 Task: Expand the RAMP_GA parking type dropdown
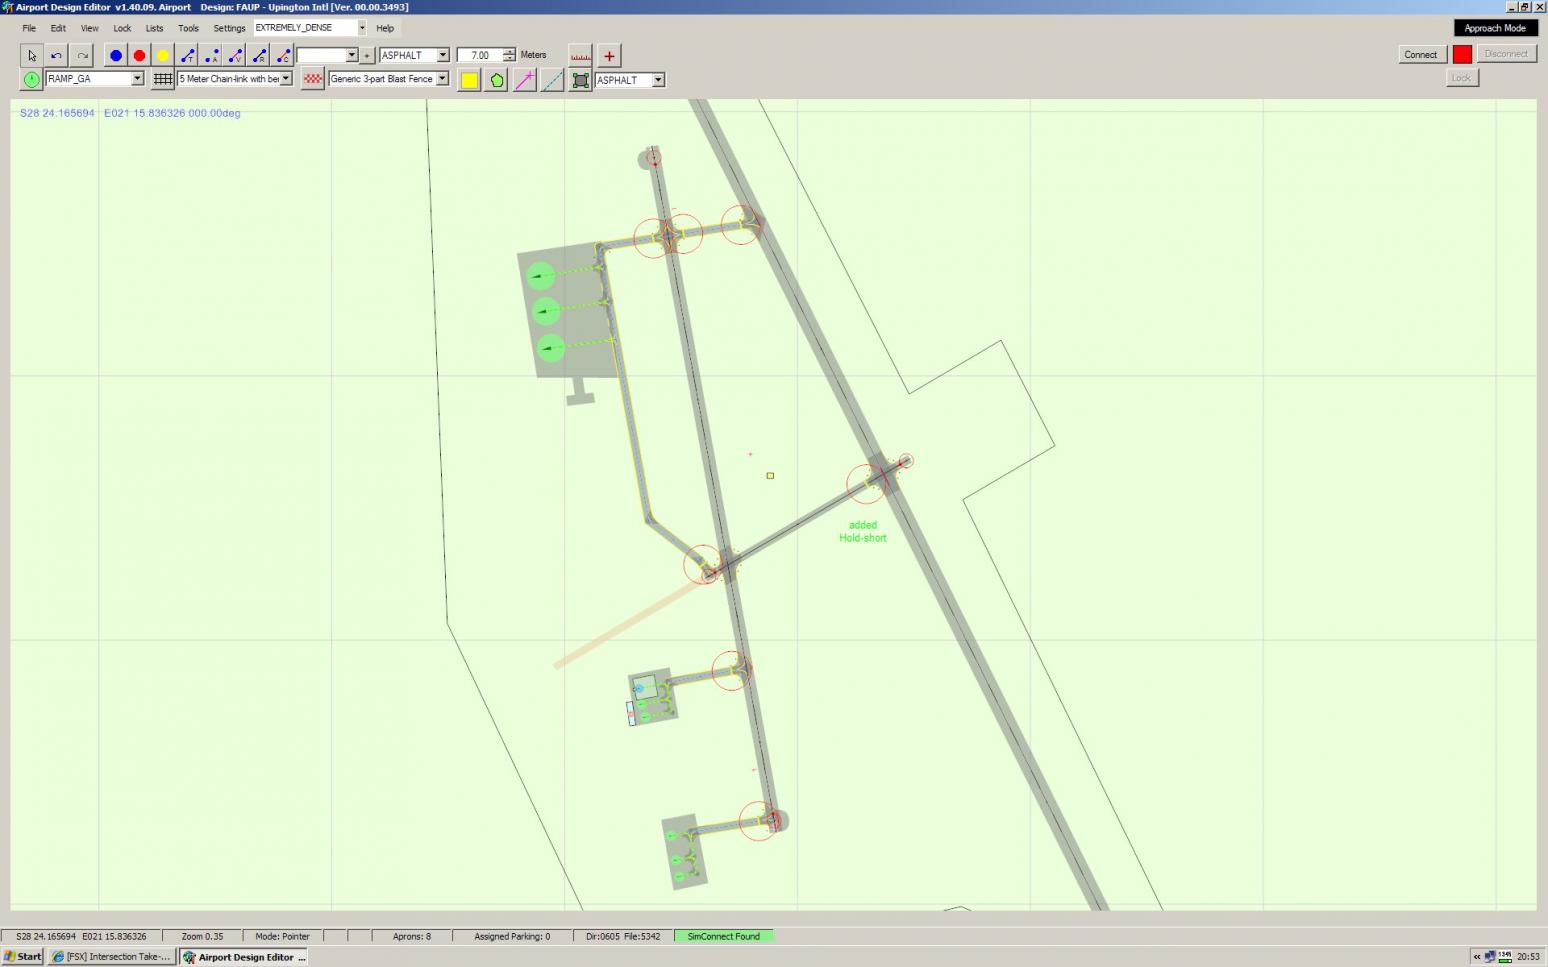click(x=137, y=79)
